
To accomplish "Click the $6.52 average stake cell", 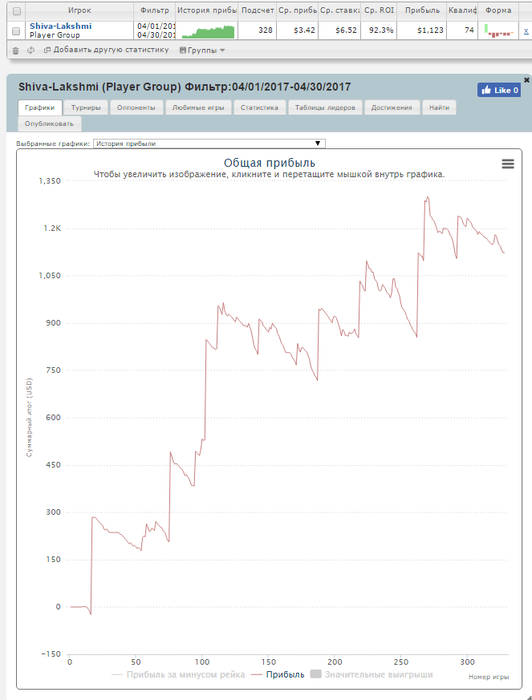I will (x=339, y=31).
